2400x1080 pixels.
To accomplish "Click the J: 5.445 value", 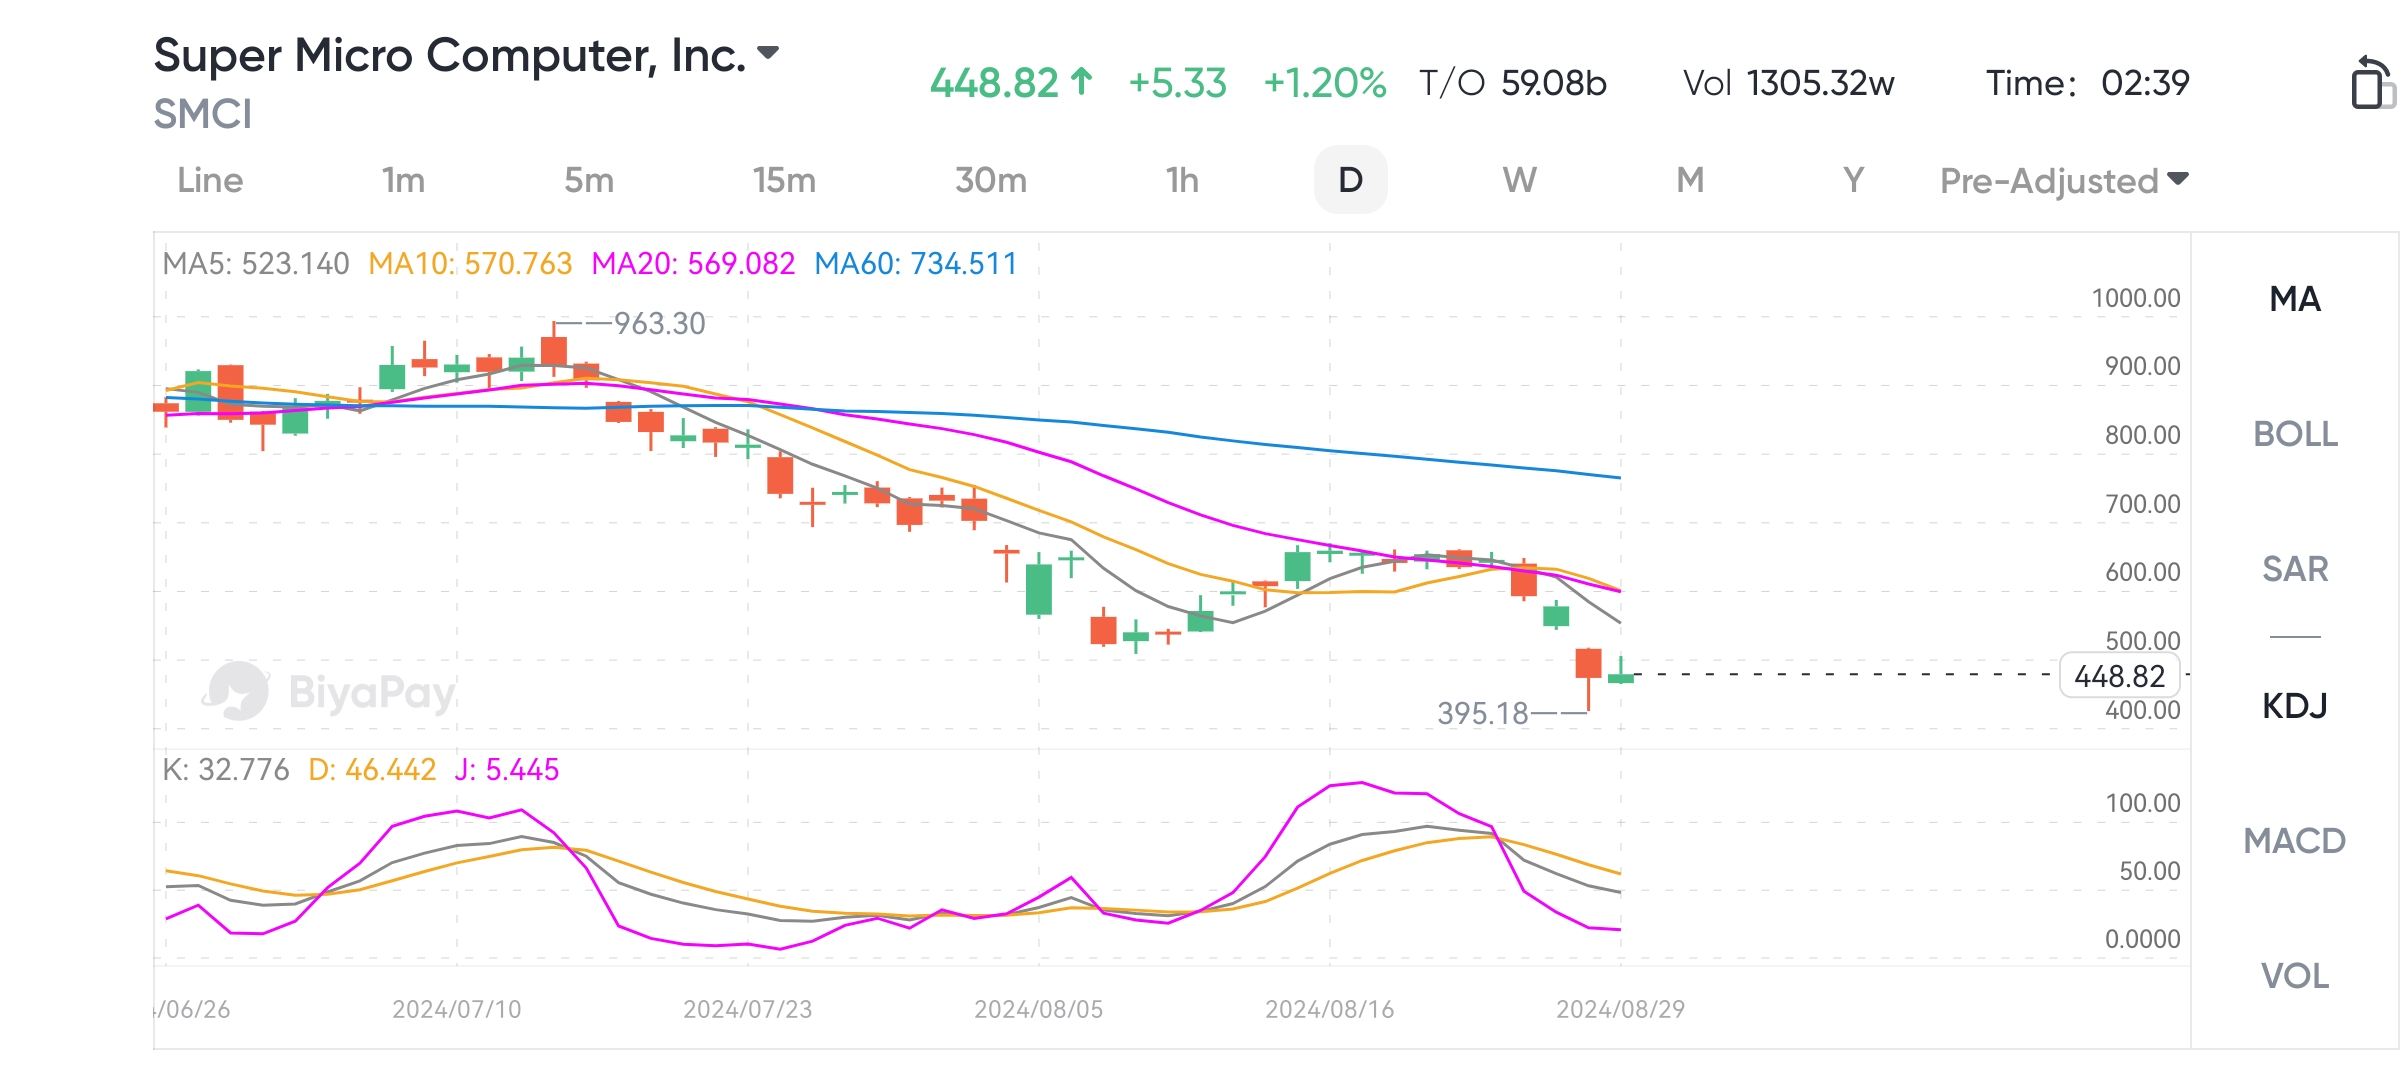I will point(507,770).
